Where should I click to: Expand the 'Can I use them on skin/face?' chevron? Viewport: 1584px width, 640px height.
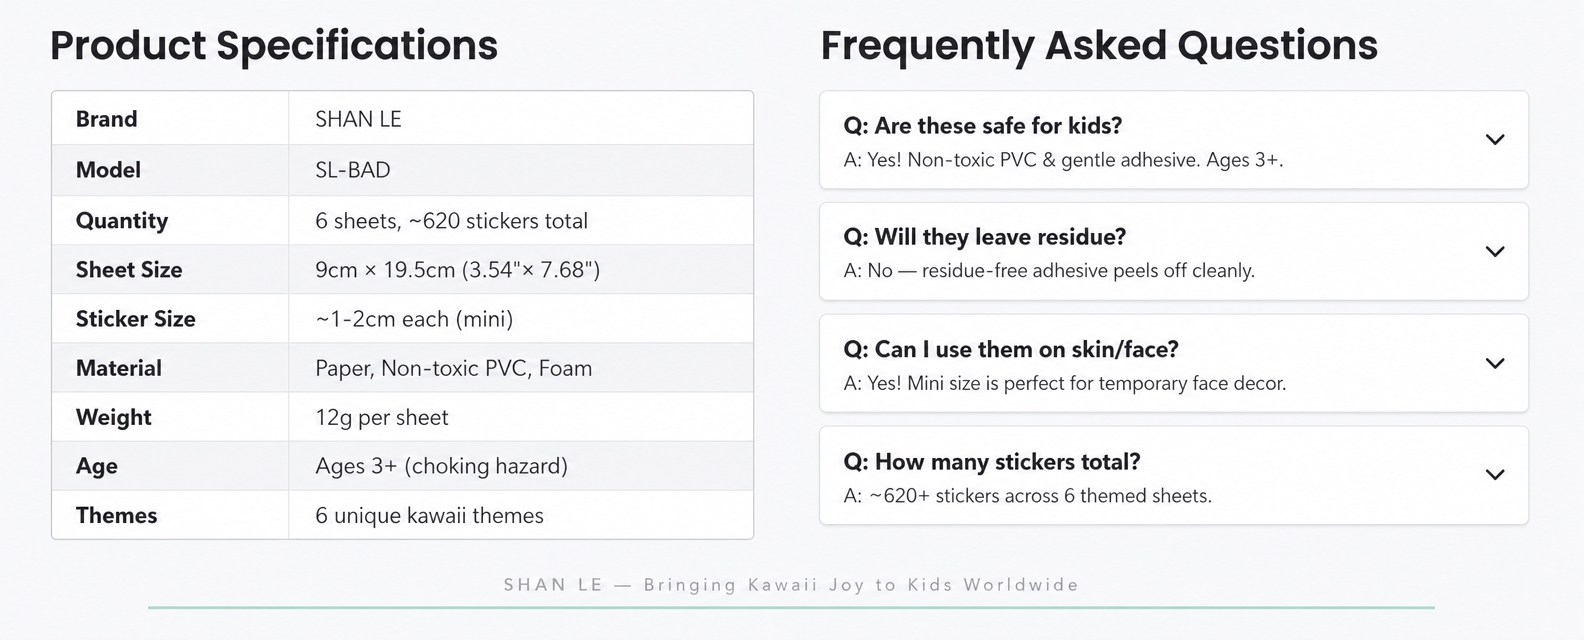[1495, 364]
